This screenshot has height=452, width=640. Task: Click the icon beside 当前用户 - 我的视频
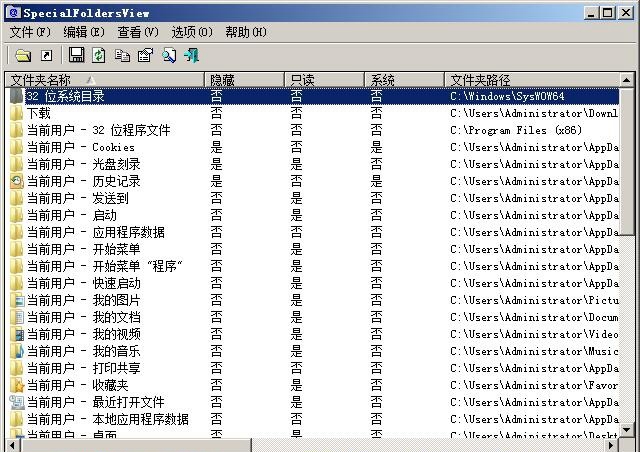(x=17, y=334)
